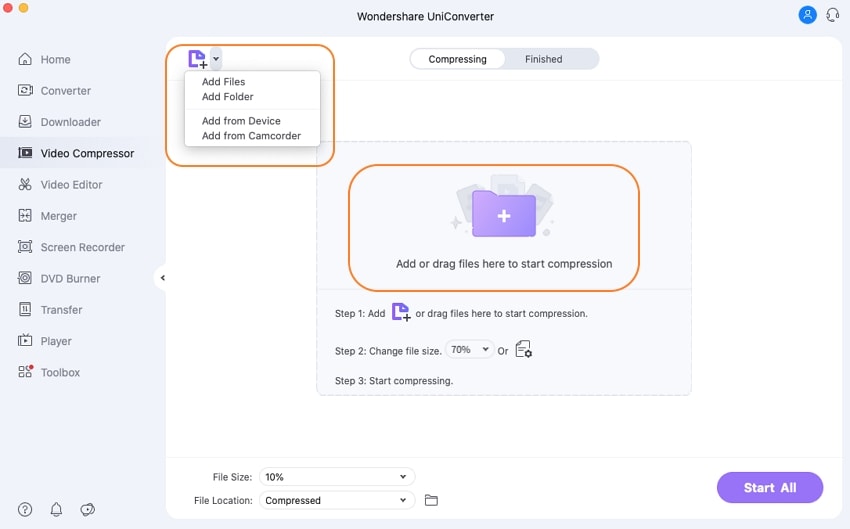Open the help question mark icon
850x529 pixels.
(25, 509)
